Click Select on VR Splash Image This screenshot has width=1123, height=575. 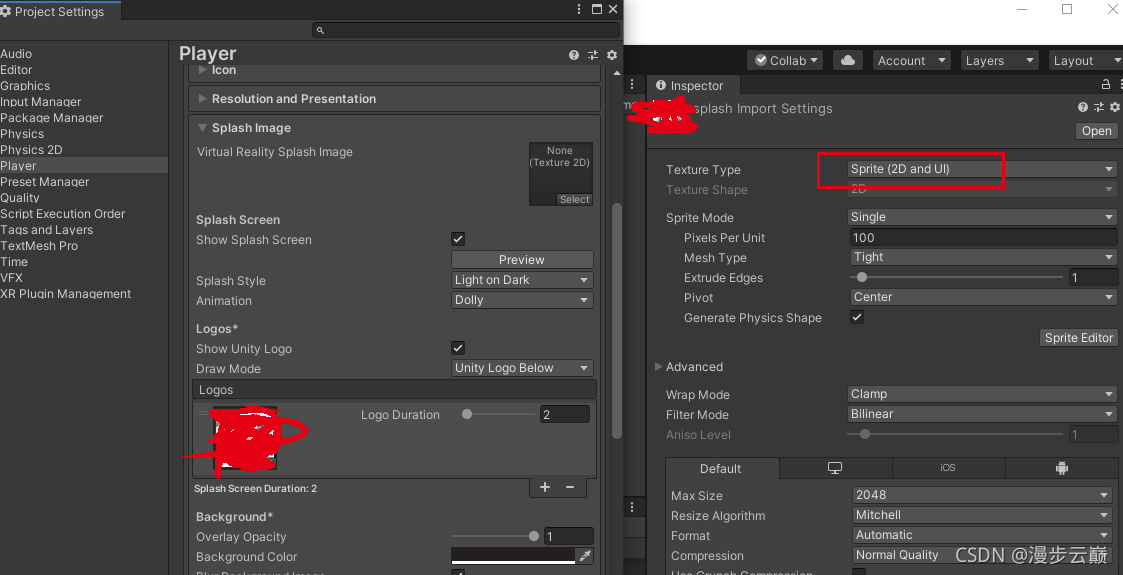coord(574,200)
